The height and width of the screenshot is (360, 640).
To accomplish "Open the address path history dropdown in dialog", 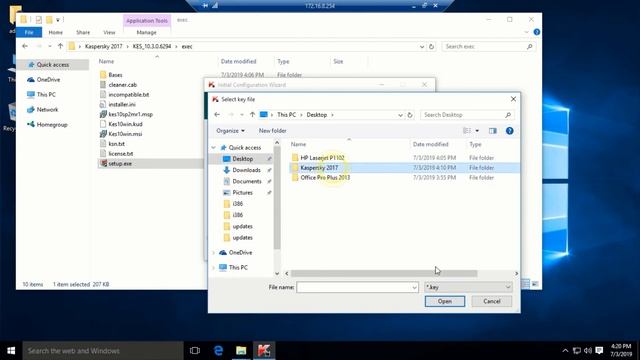I will tap(400, 115).
